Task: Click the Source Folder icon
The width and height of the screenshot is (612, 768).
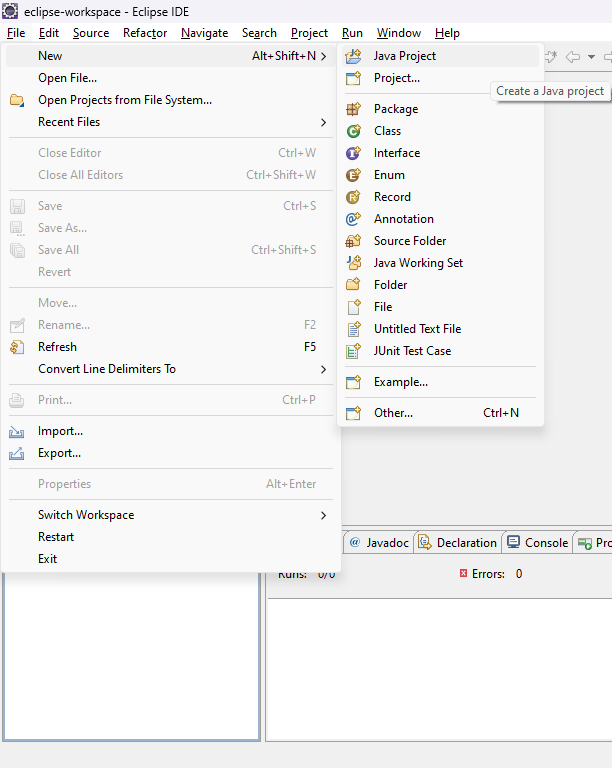Action: 353,241
